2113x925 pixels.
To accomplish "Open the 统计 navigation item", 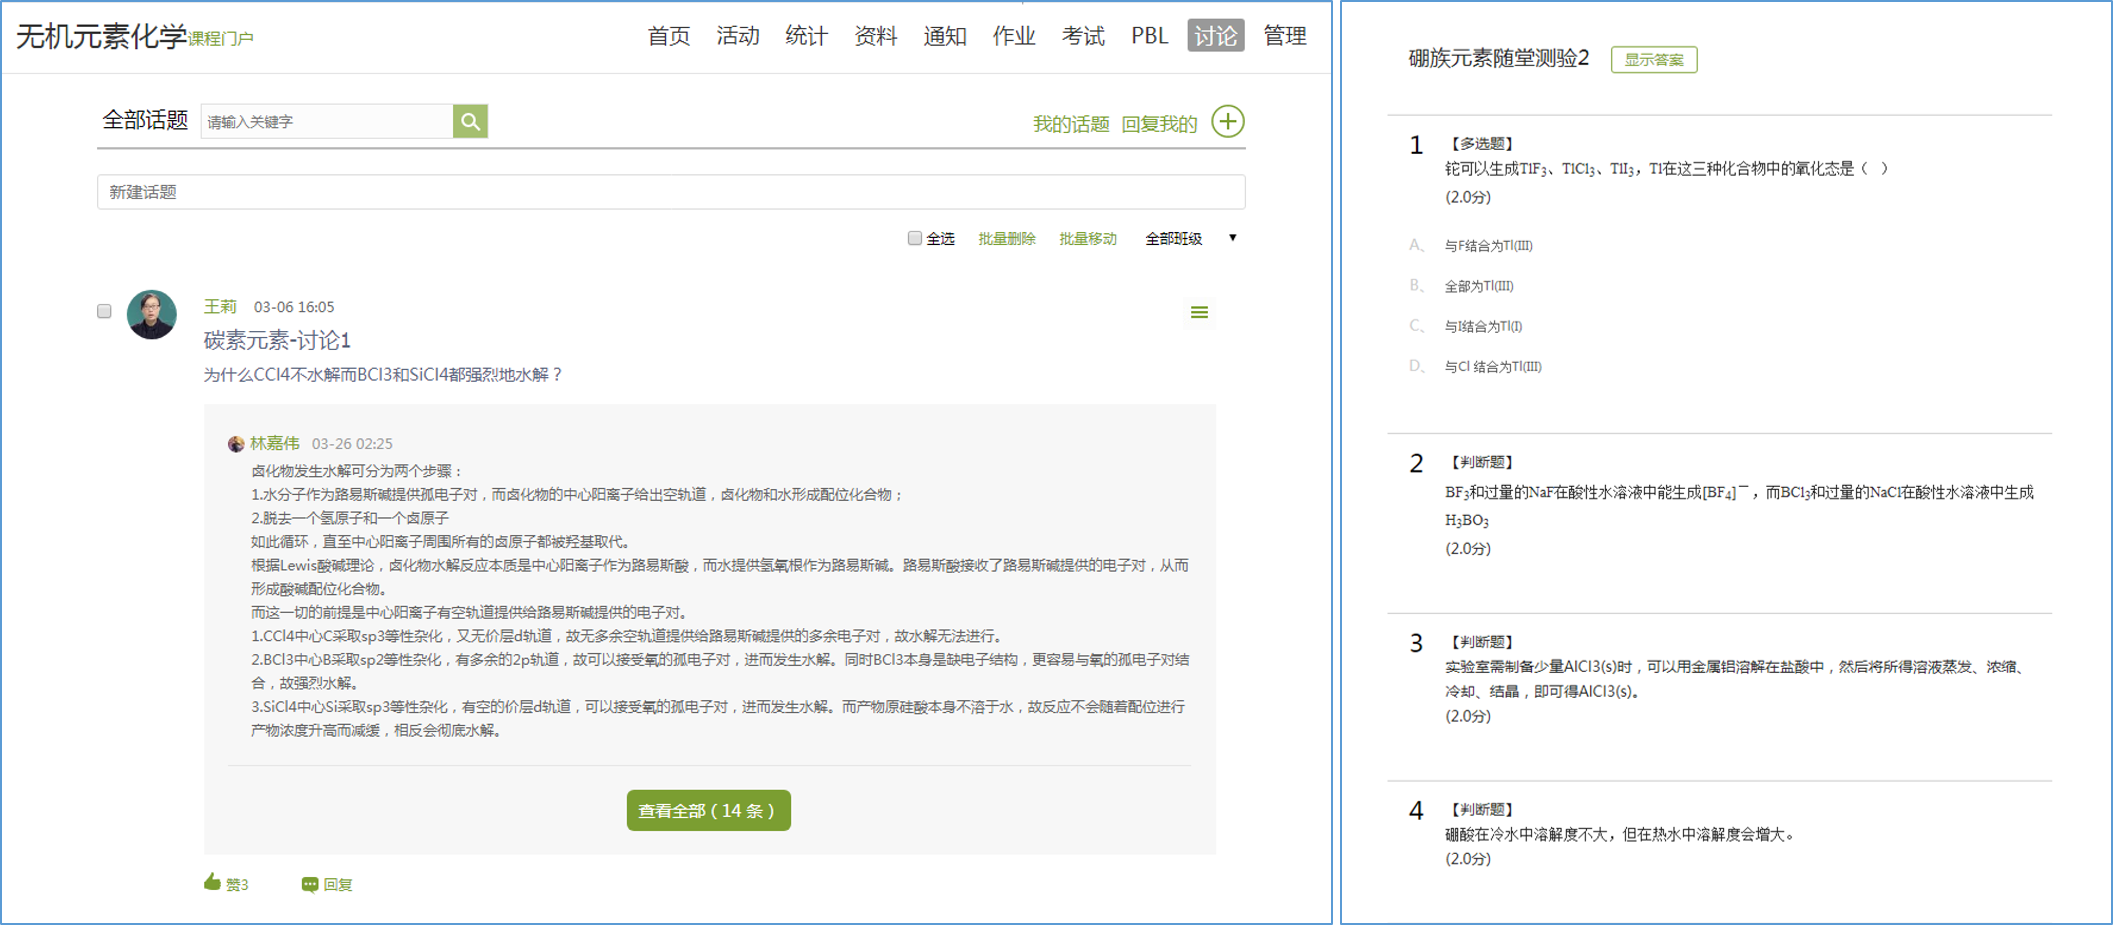I will click(x=806, y=36).
